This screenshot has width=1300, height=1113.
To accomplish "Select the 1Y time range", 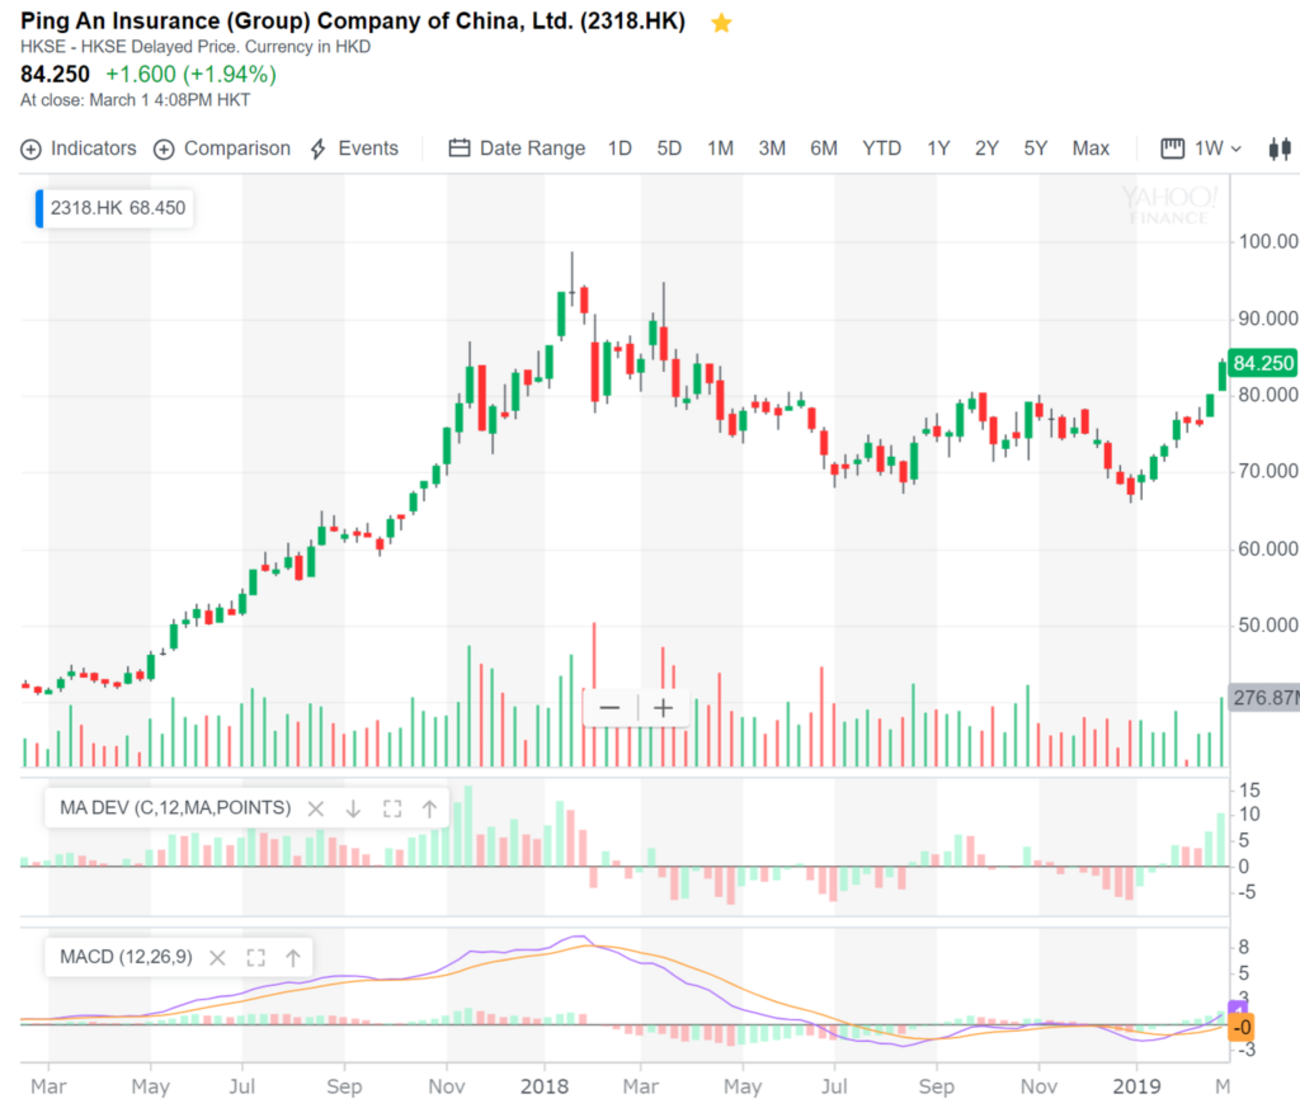I will 938,149.
